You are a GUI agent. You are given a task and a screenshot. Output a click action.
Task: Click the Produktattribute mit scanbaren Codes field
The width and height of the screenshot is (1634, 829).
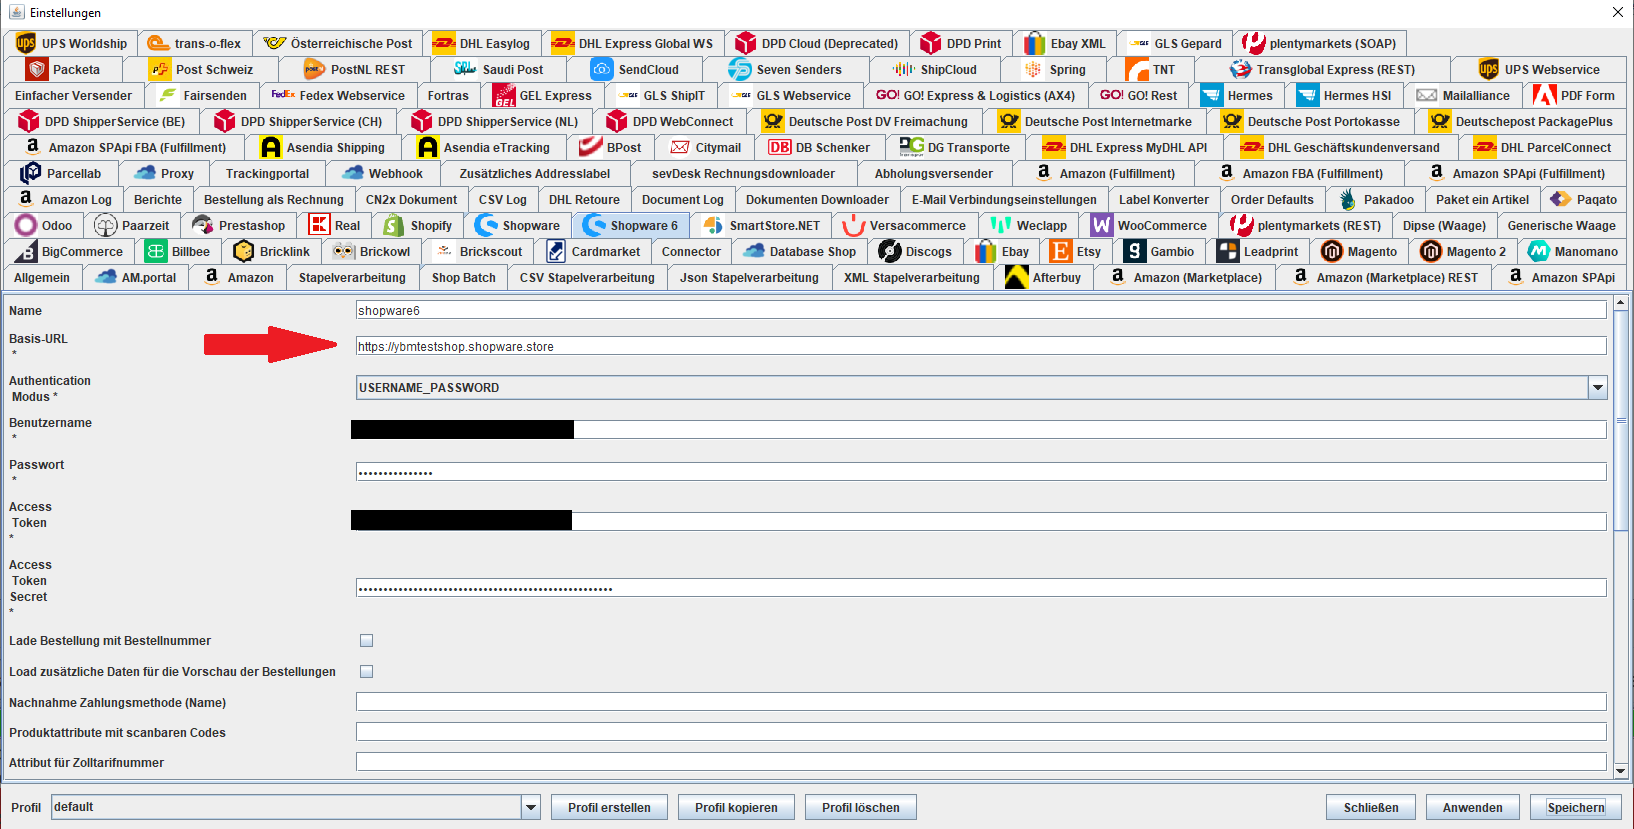click(981, 732)
